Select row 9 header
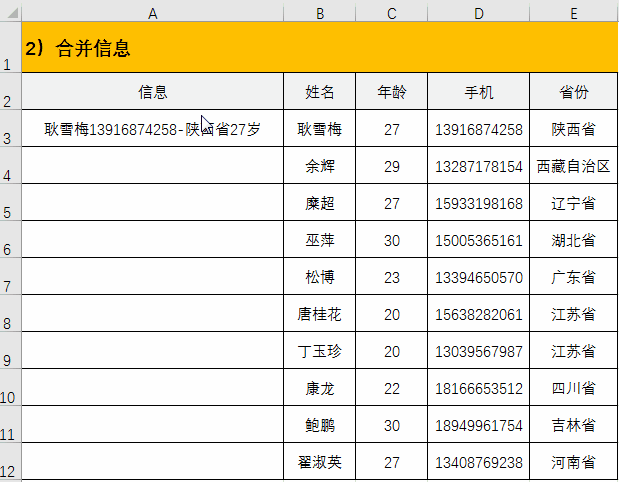This screenshot has width=619, height=482. [11, 350]
